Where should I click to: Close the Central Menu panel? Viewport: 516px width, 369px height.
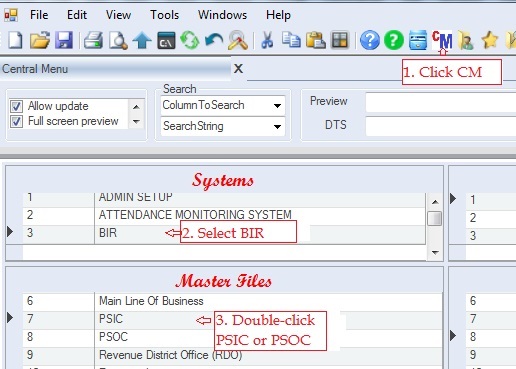click(238, 69)
